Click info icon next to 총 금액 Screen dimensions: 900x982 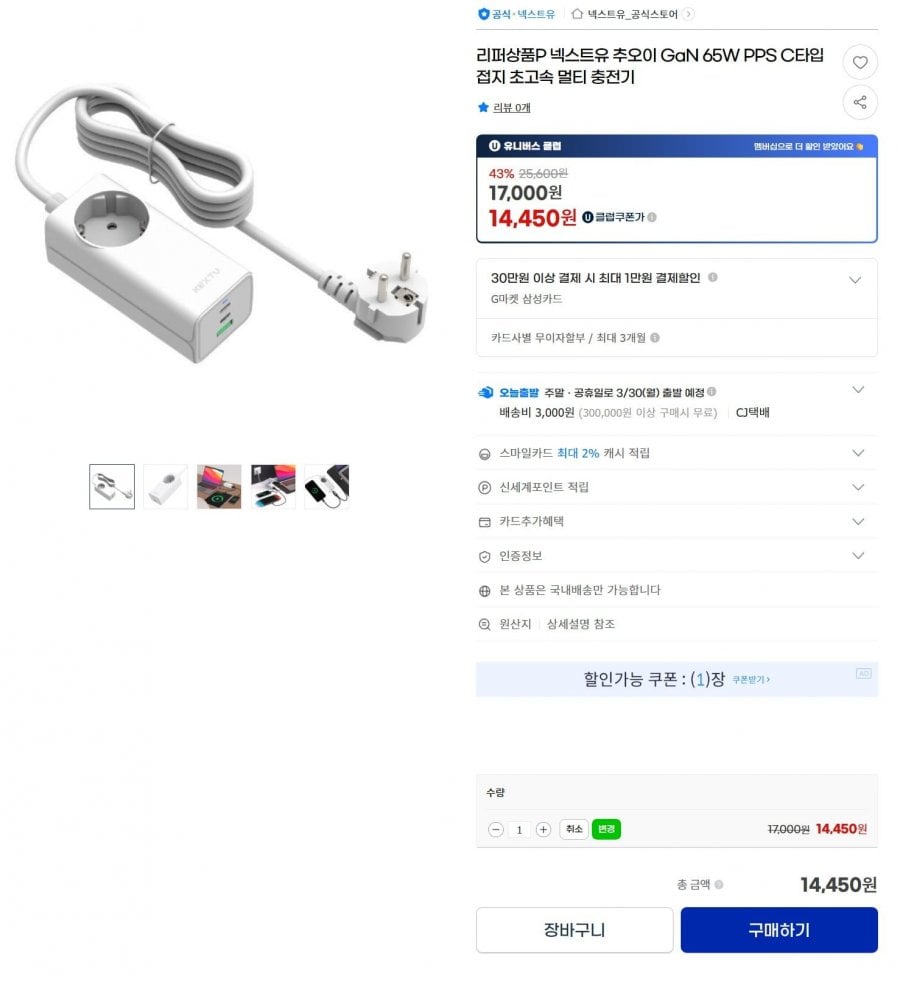(x=718, y=884)
